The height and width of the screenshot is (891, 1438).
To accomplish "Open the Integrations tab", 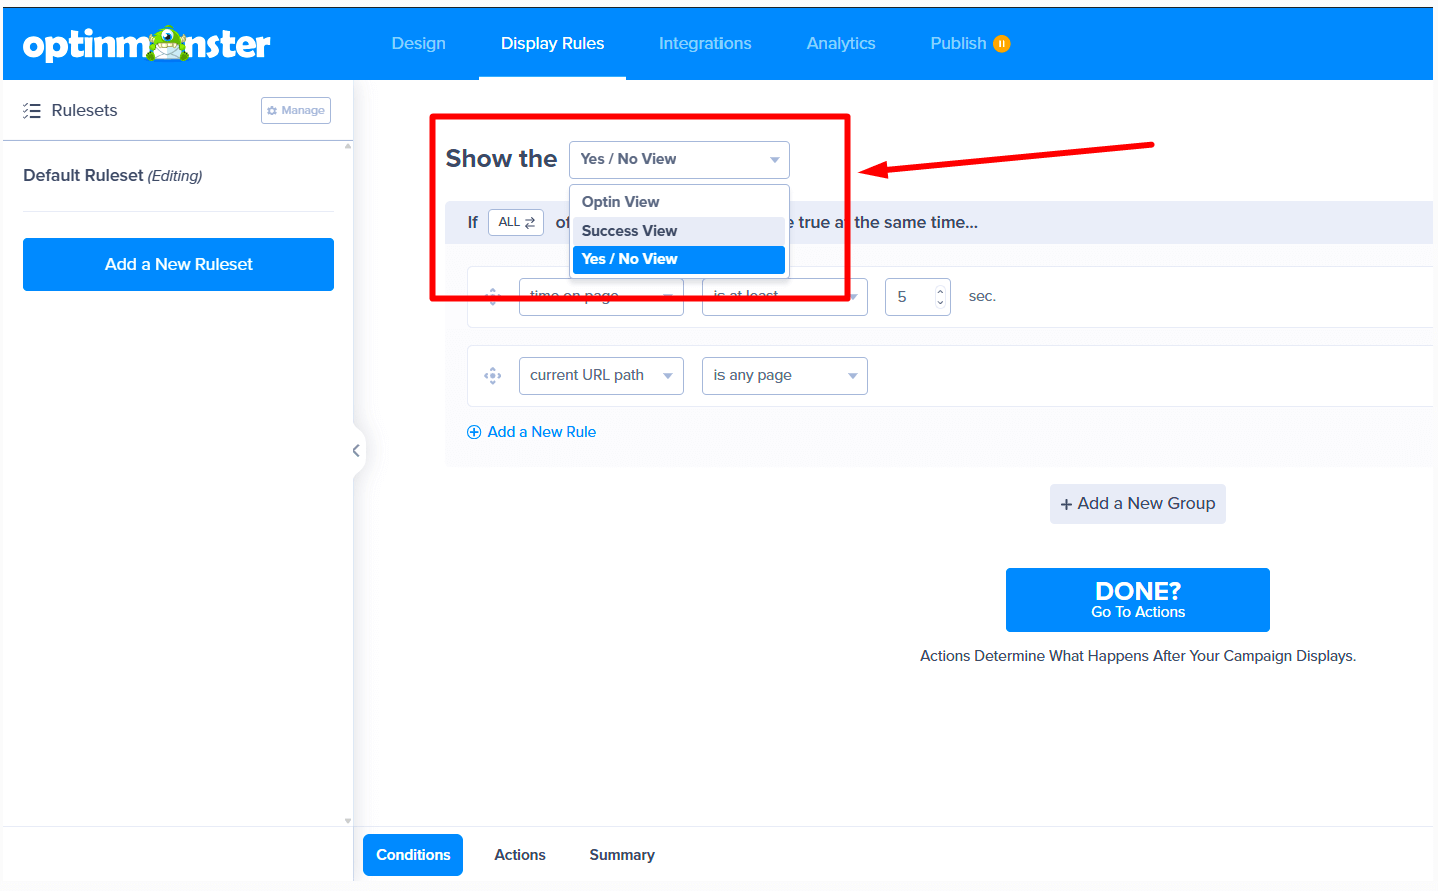I will click(x=705, y=44).
